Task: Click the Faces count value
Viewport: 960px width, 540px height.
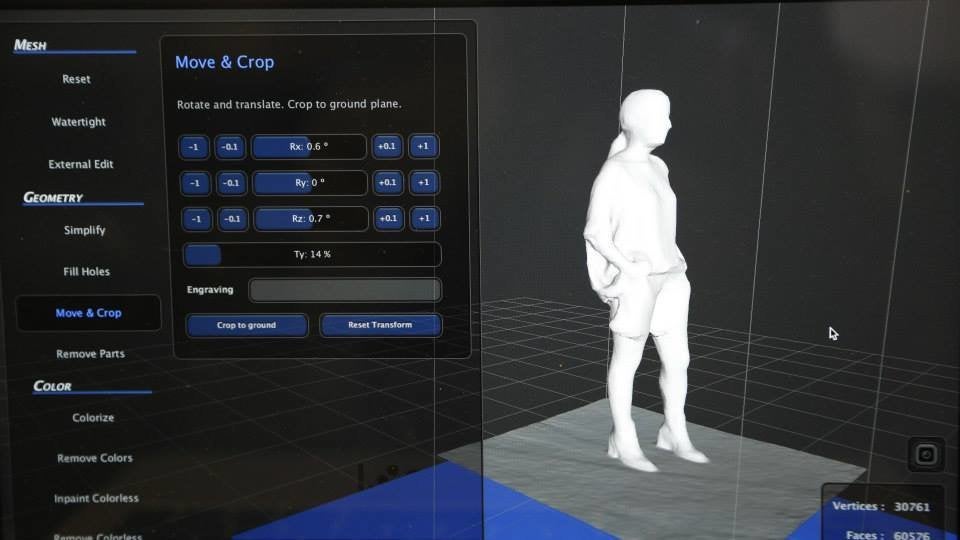Action: point(912,535)
